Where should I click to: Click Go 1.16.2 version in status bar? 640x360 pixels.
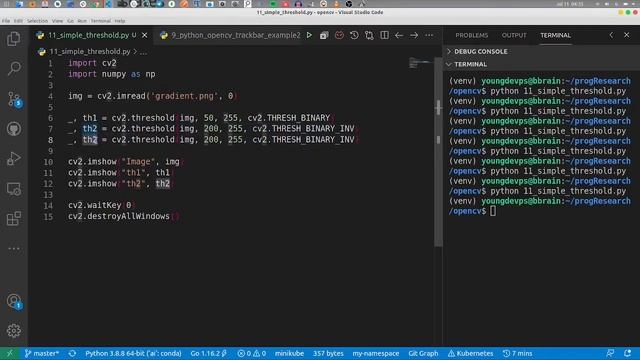[x=209, y=353]
